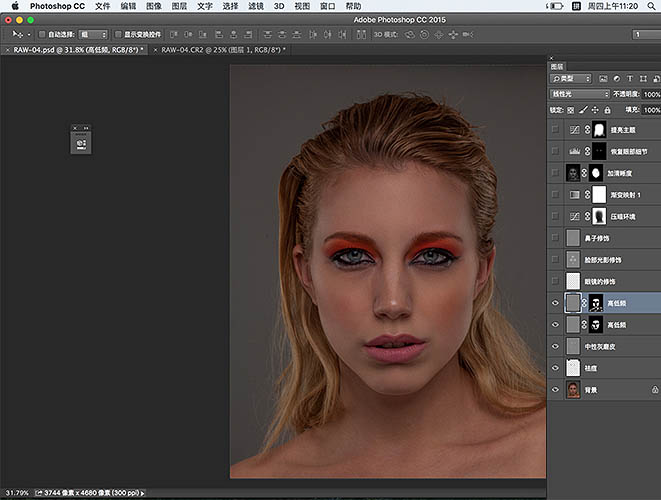Click the lock transparent pixels icon
661x500 pixels.
[570, 109]
